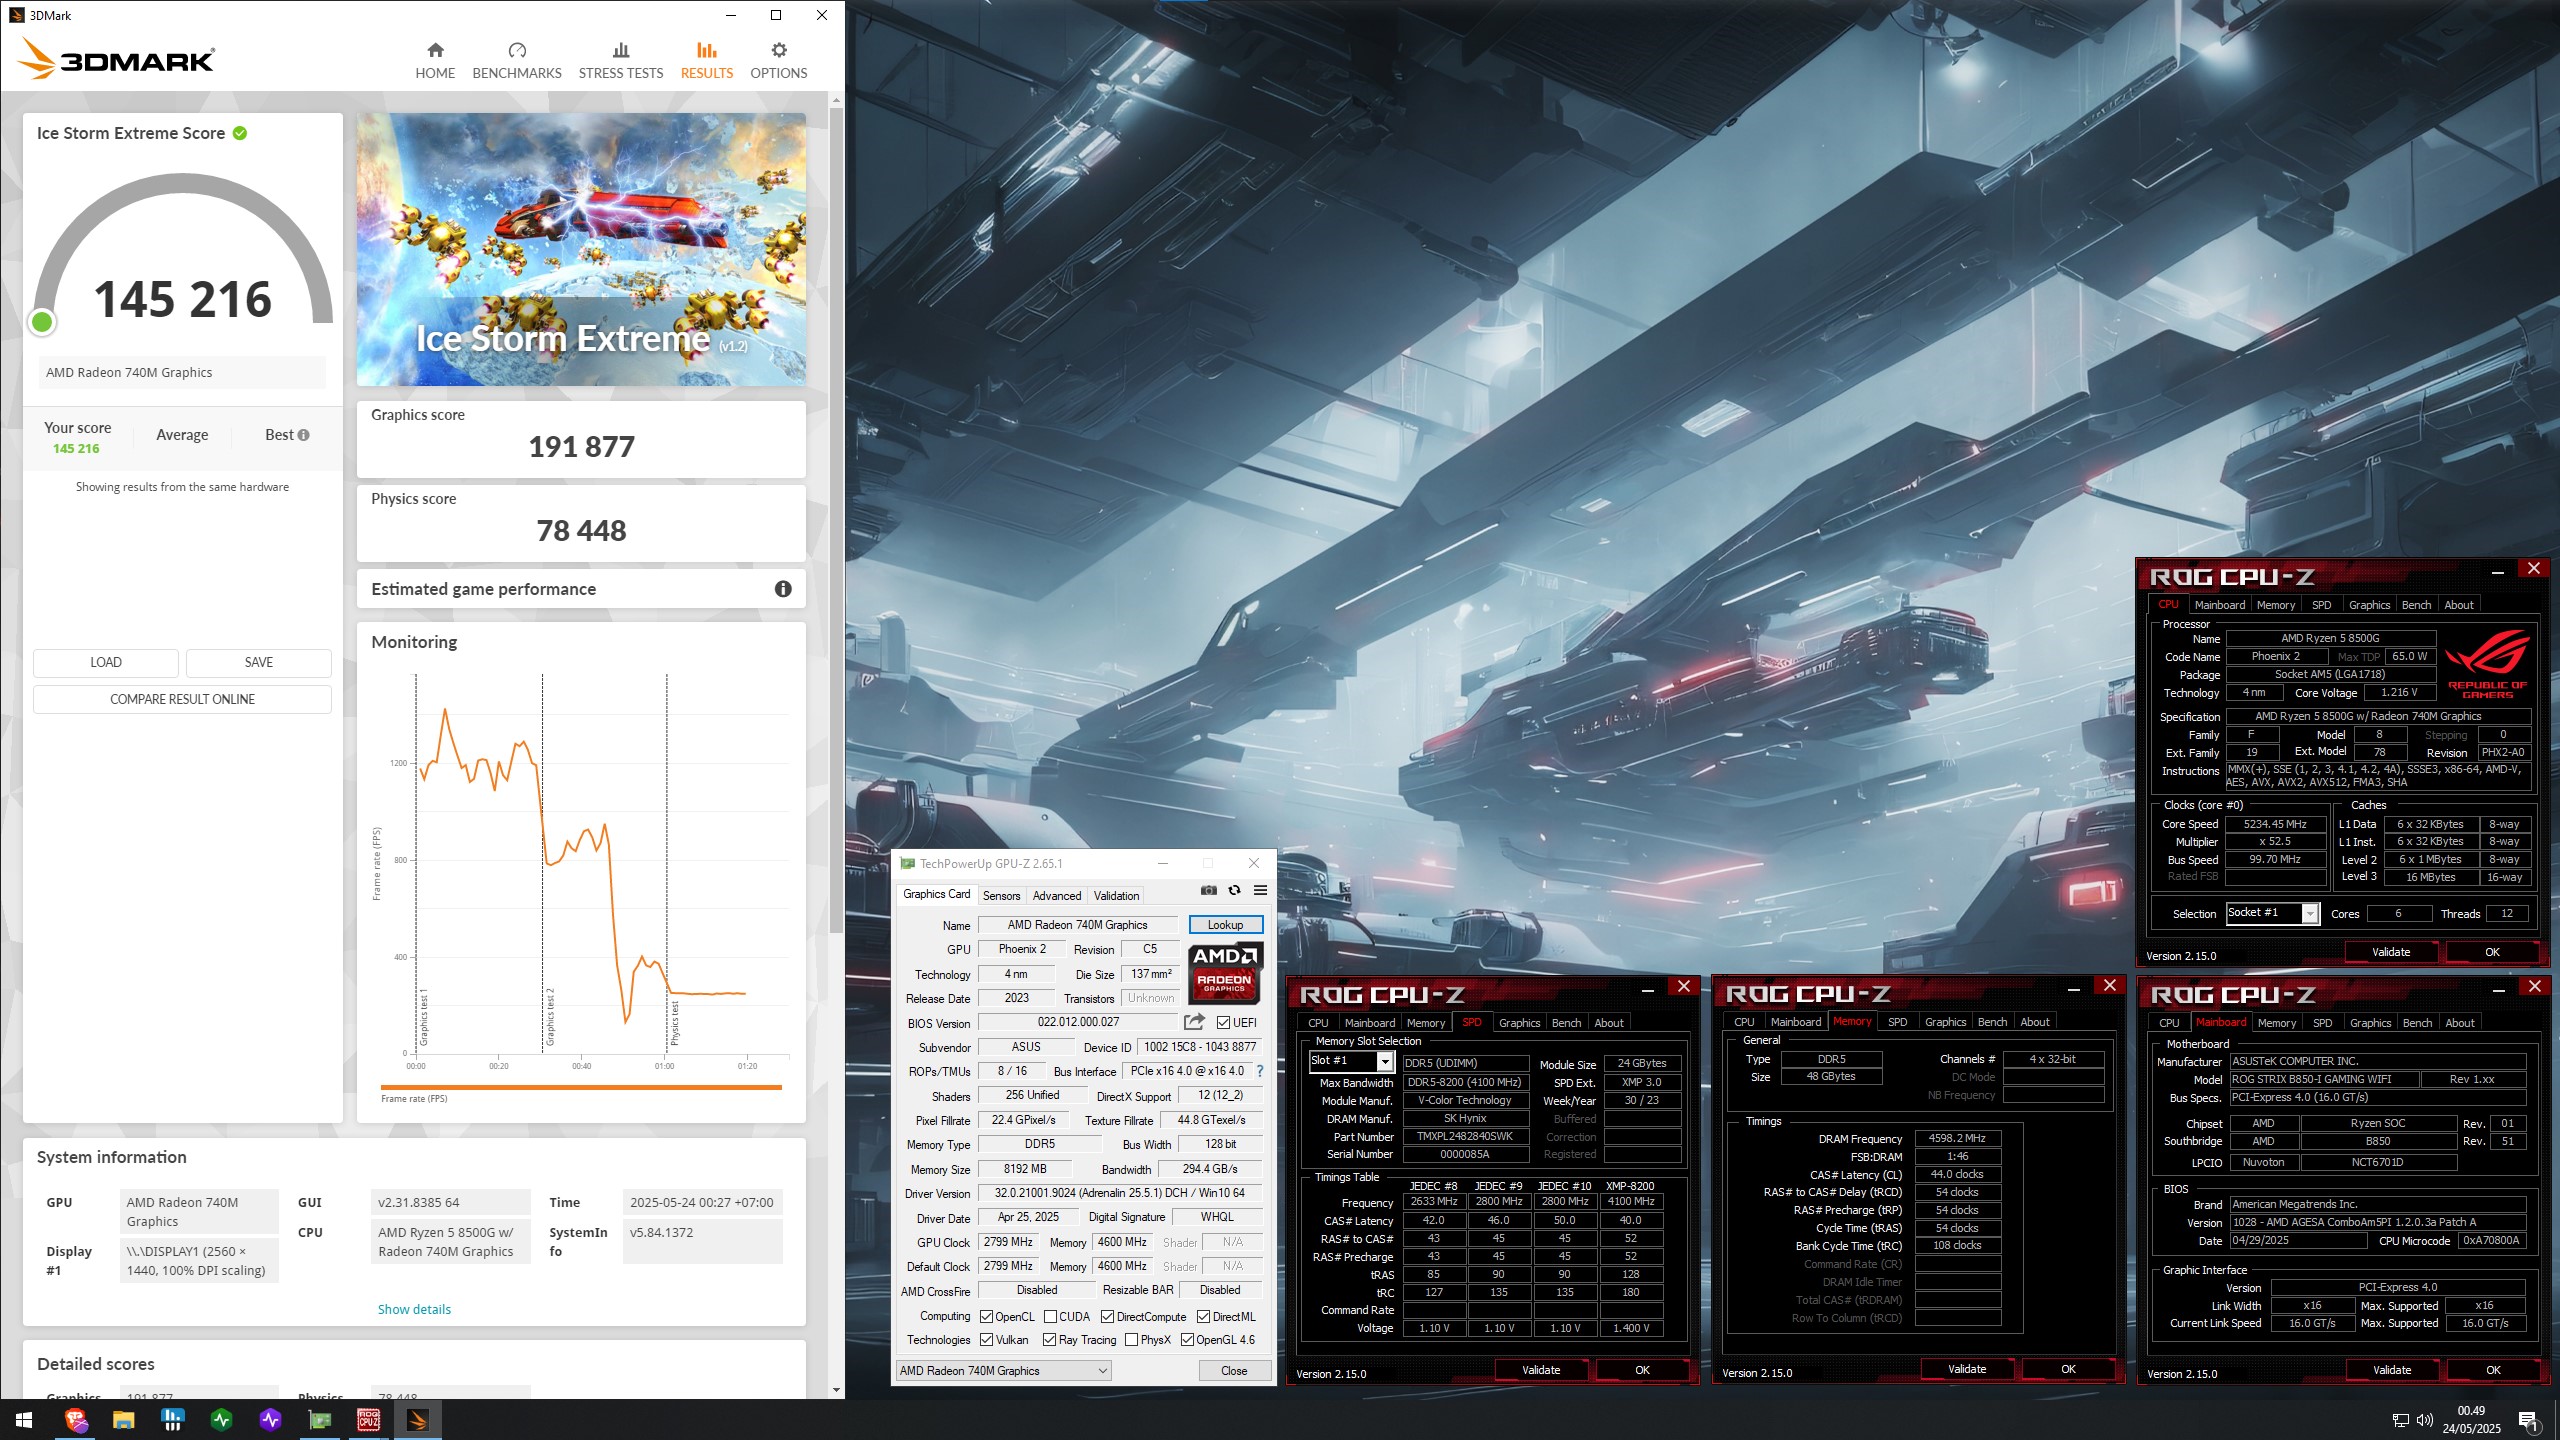
Task: Click the ROG CPU-Z taskbar icon
Action: point(369,1420)
